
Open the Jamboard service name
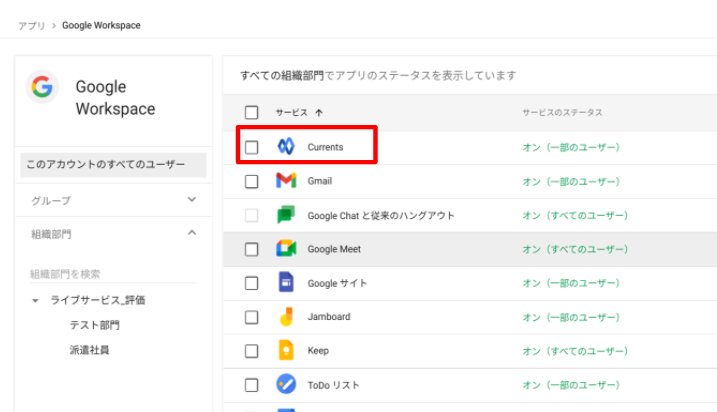(x=329, y=316)
